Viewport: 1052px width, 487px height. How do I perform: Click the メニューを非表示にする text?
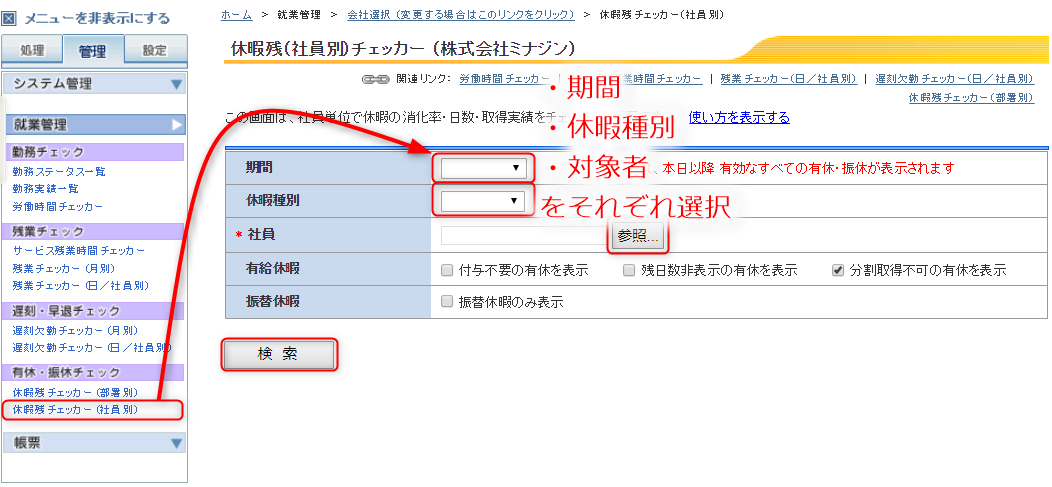(97, 19)
